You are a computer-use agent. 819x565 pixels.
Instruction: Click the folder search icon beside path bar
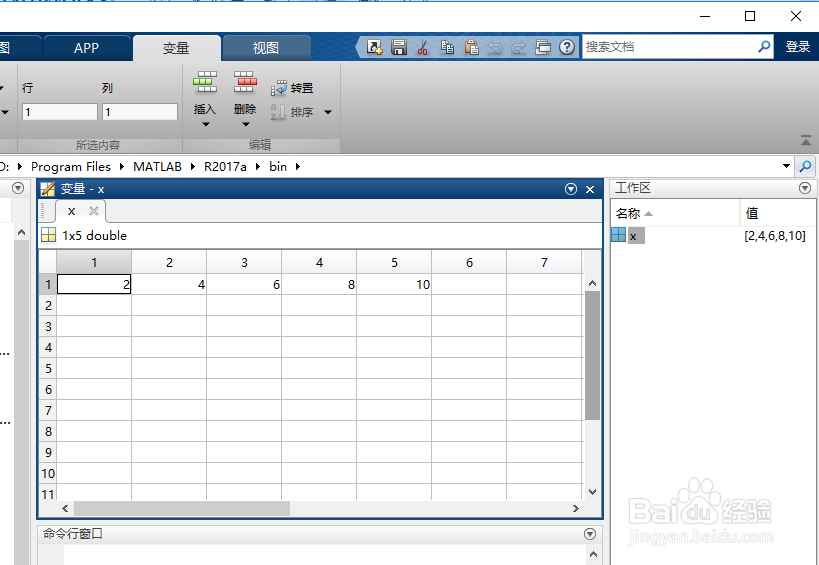(x=805, y=167)
